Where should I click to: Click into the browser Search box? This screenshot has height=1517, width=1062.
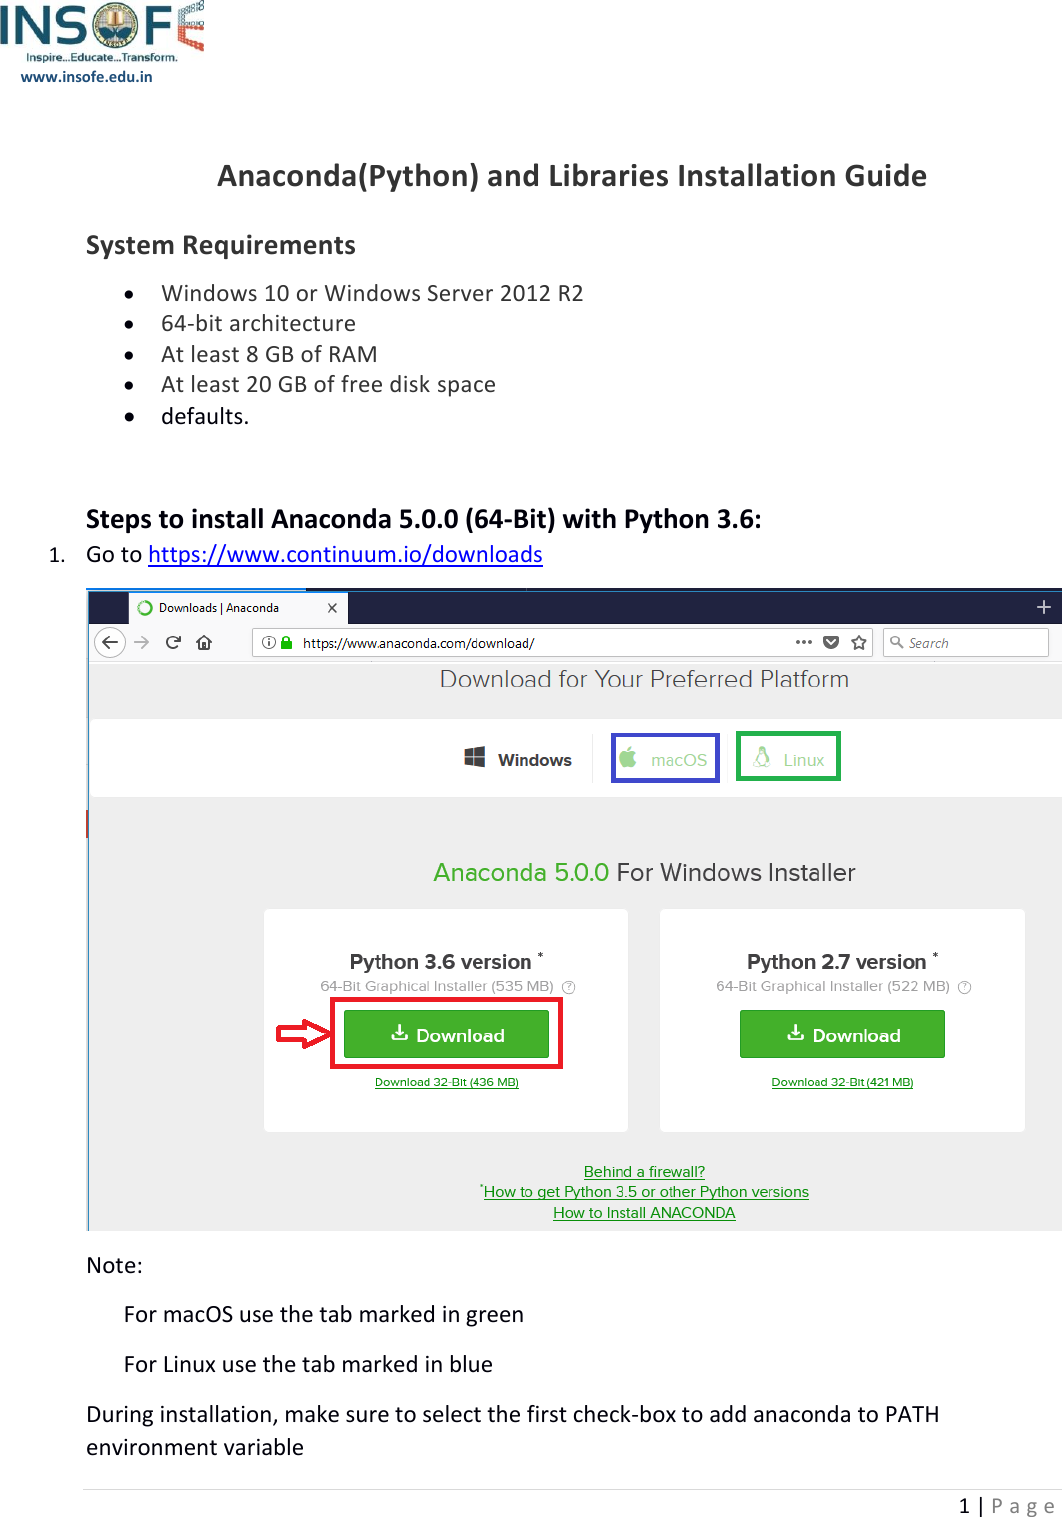point(966,643)
